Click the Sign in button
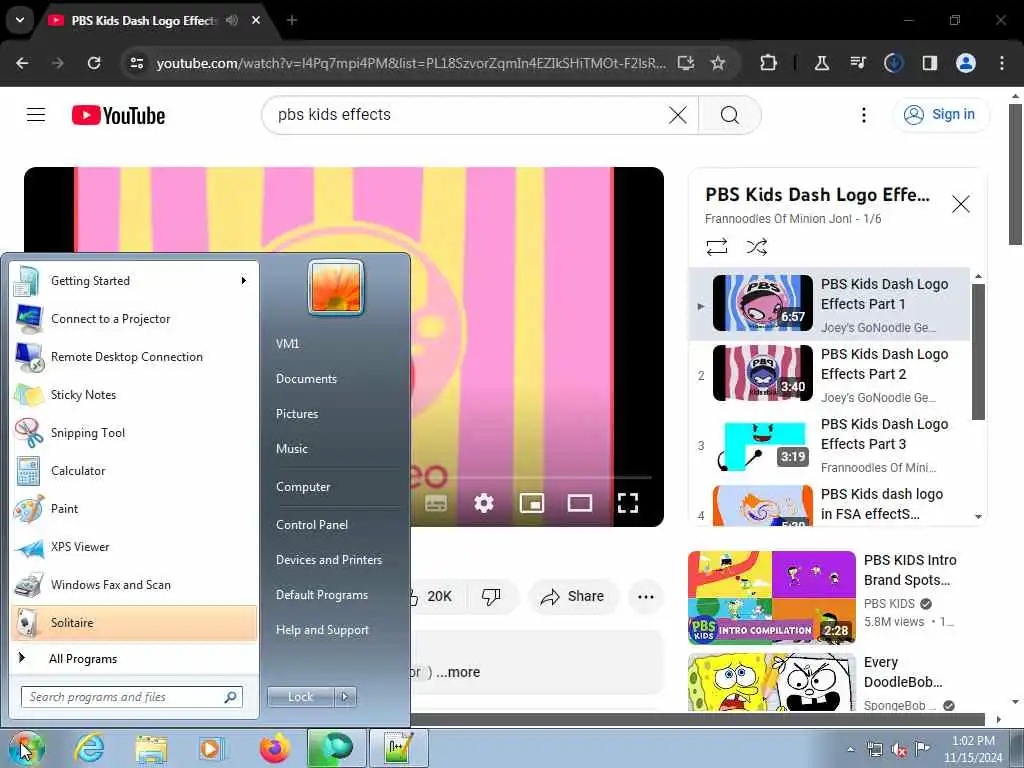The width and height of the screenshot is (1024, 768). [940, 115]
